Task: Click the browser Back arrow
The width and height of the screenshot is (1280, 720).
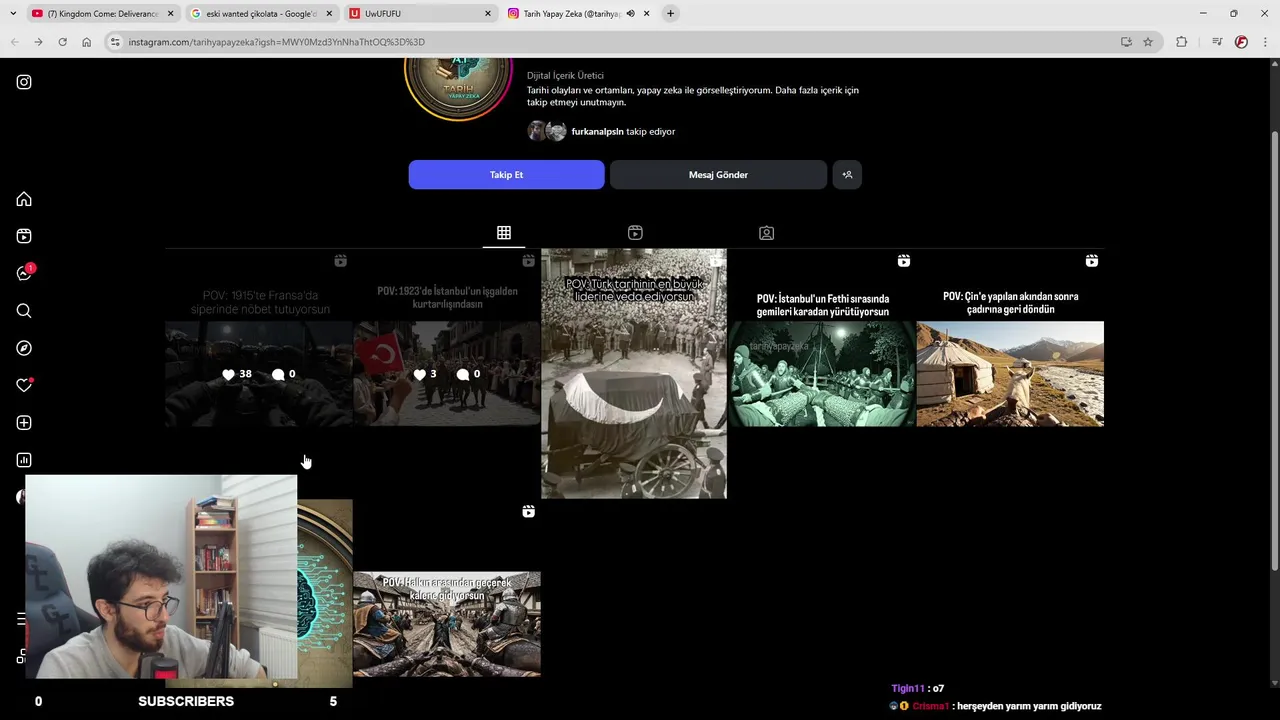Action: click(x=14, y=42)
